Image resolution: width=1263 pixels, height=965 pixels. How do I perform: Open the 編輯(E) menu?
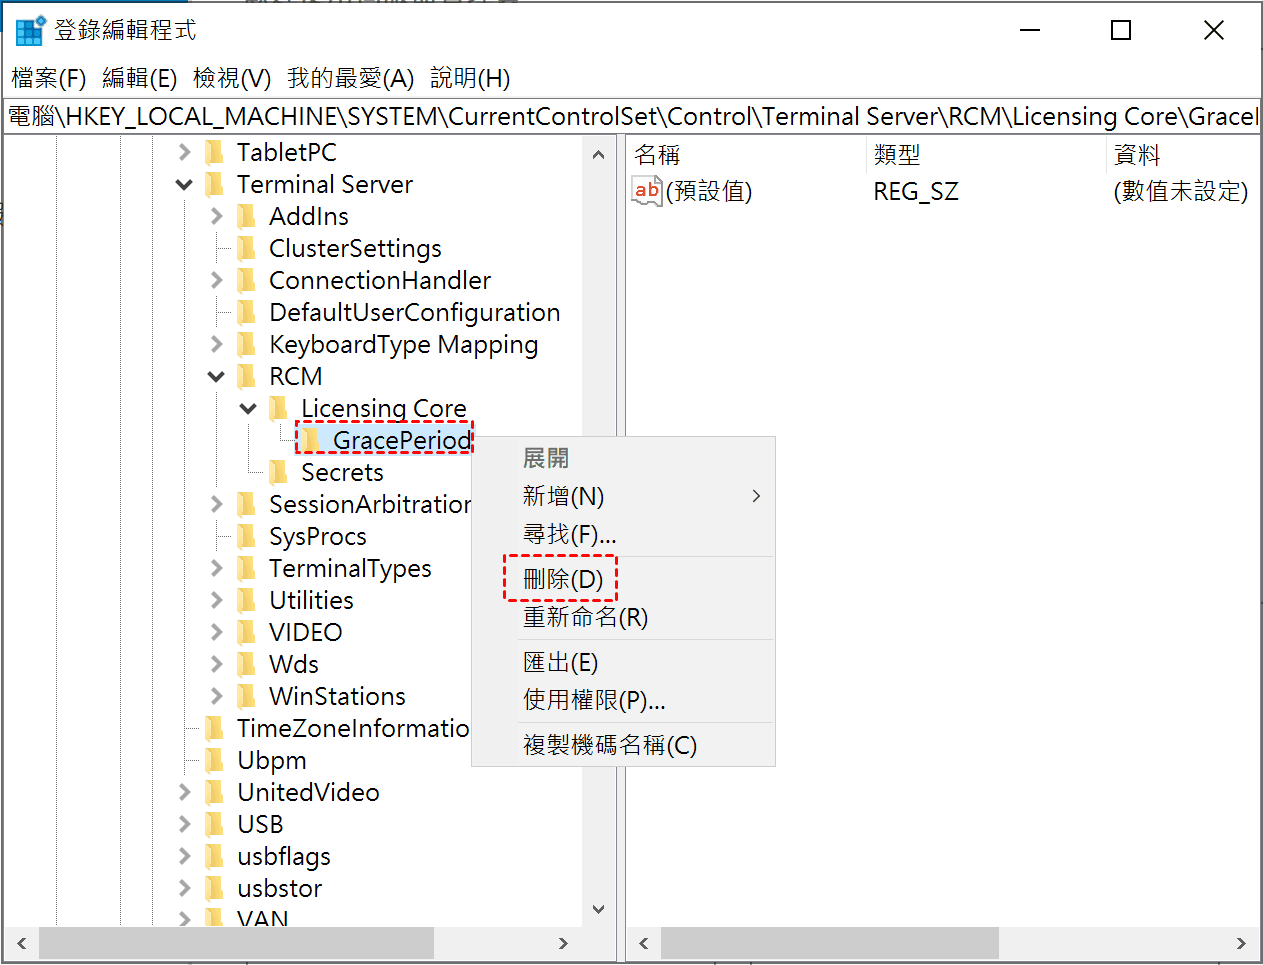tap(140, 78)
